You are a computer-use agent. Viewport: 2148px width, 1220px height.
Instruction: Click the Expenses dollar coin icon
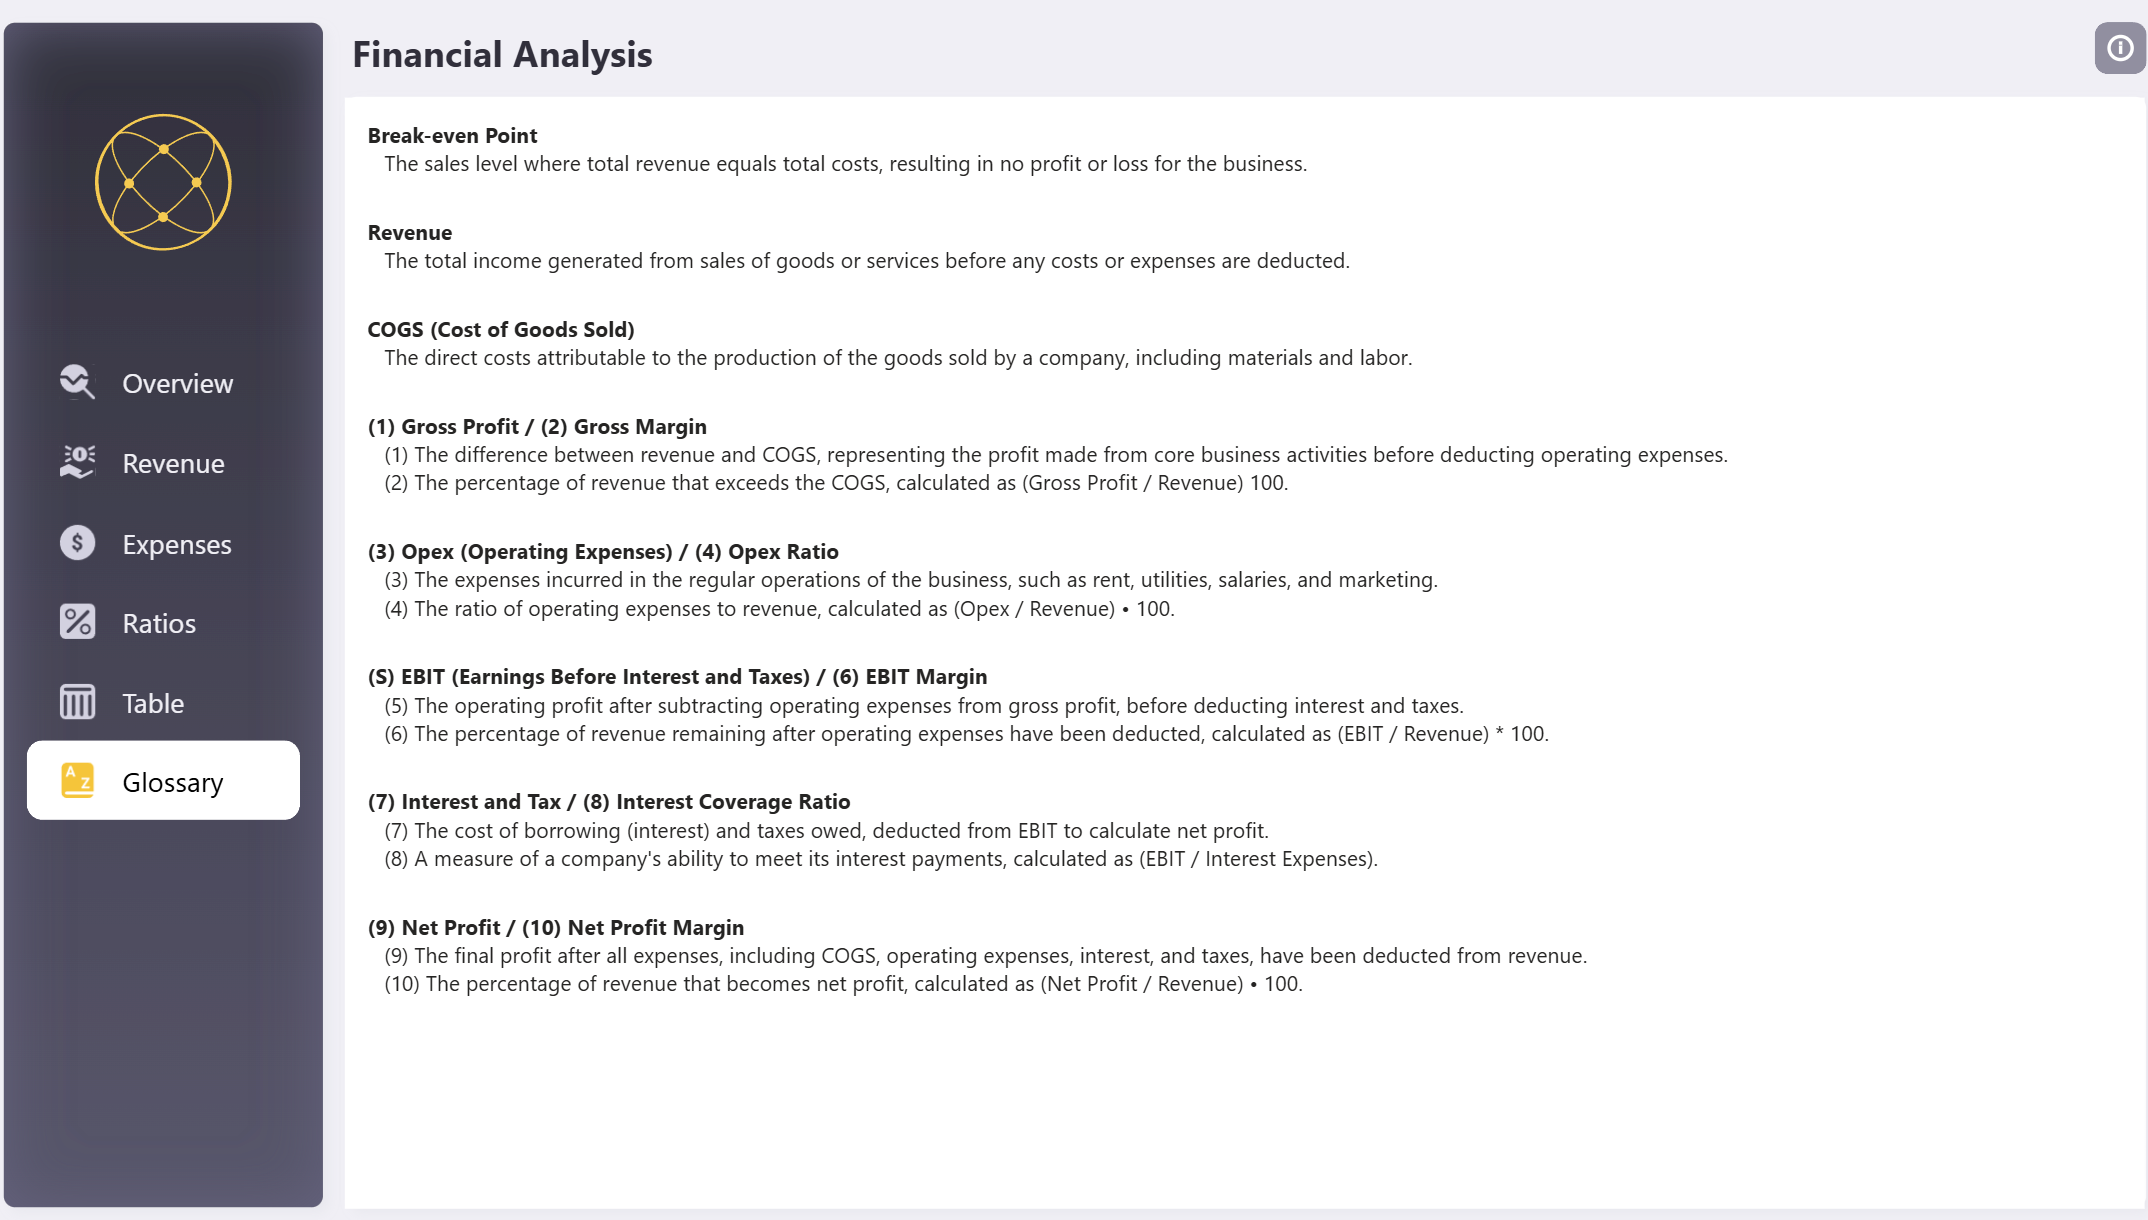click(x=77, y=543)
